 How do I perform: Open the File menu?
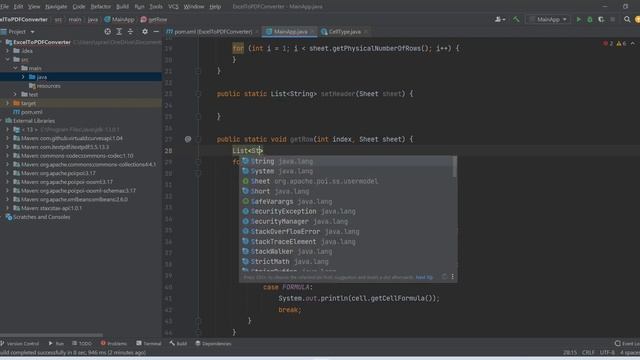(x=4, y=7)
